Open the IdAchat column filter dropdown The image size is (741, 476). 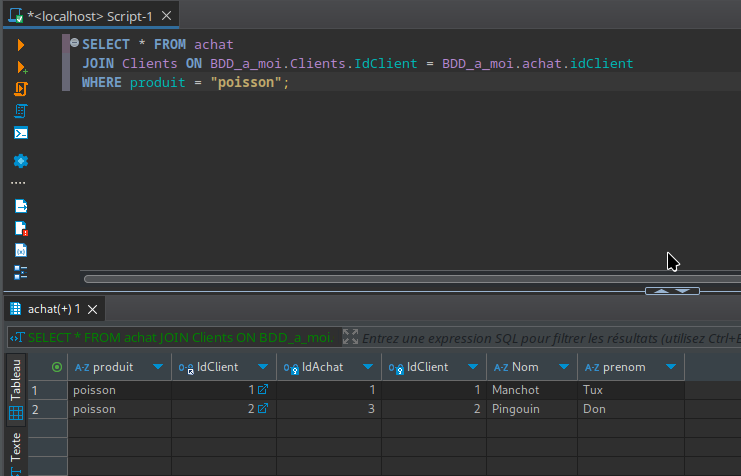368,367
